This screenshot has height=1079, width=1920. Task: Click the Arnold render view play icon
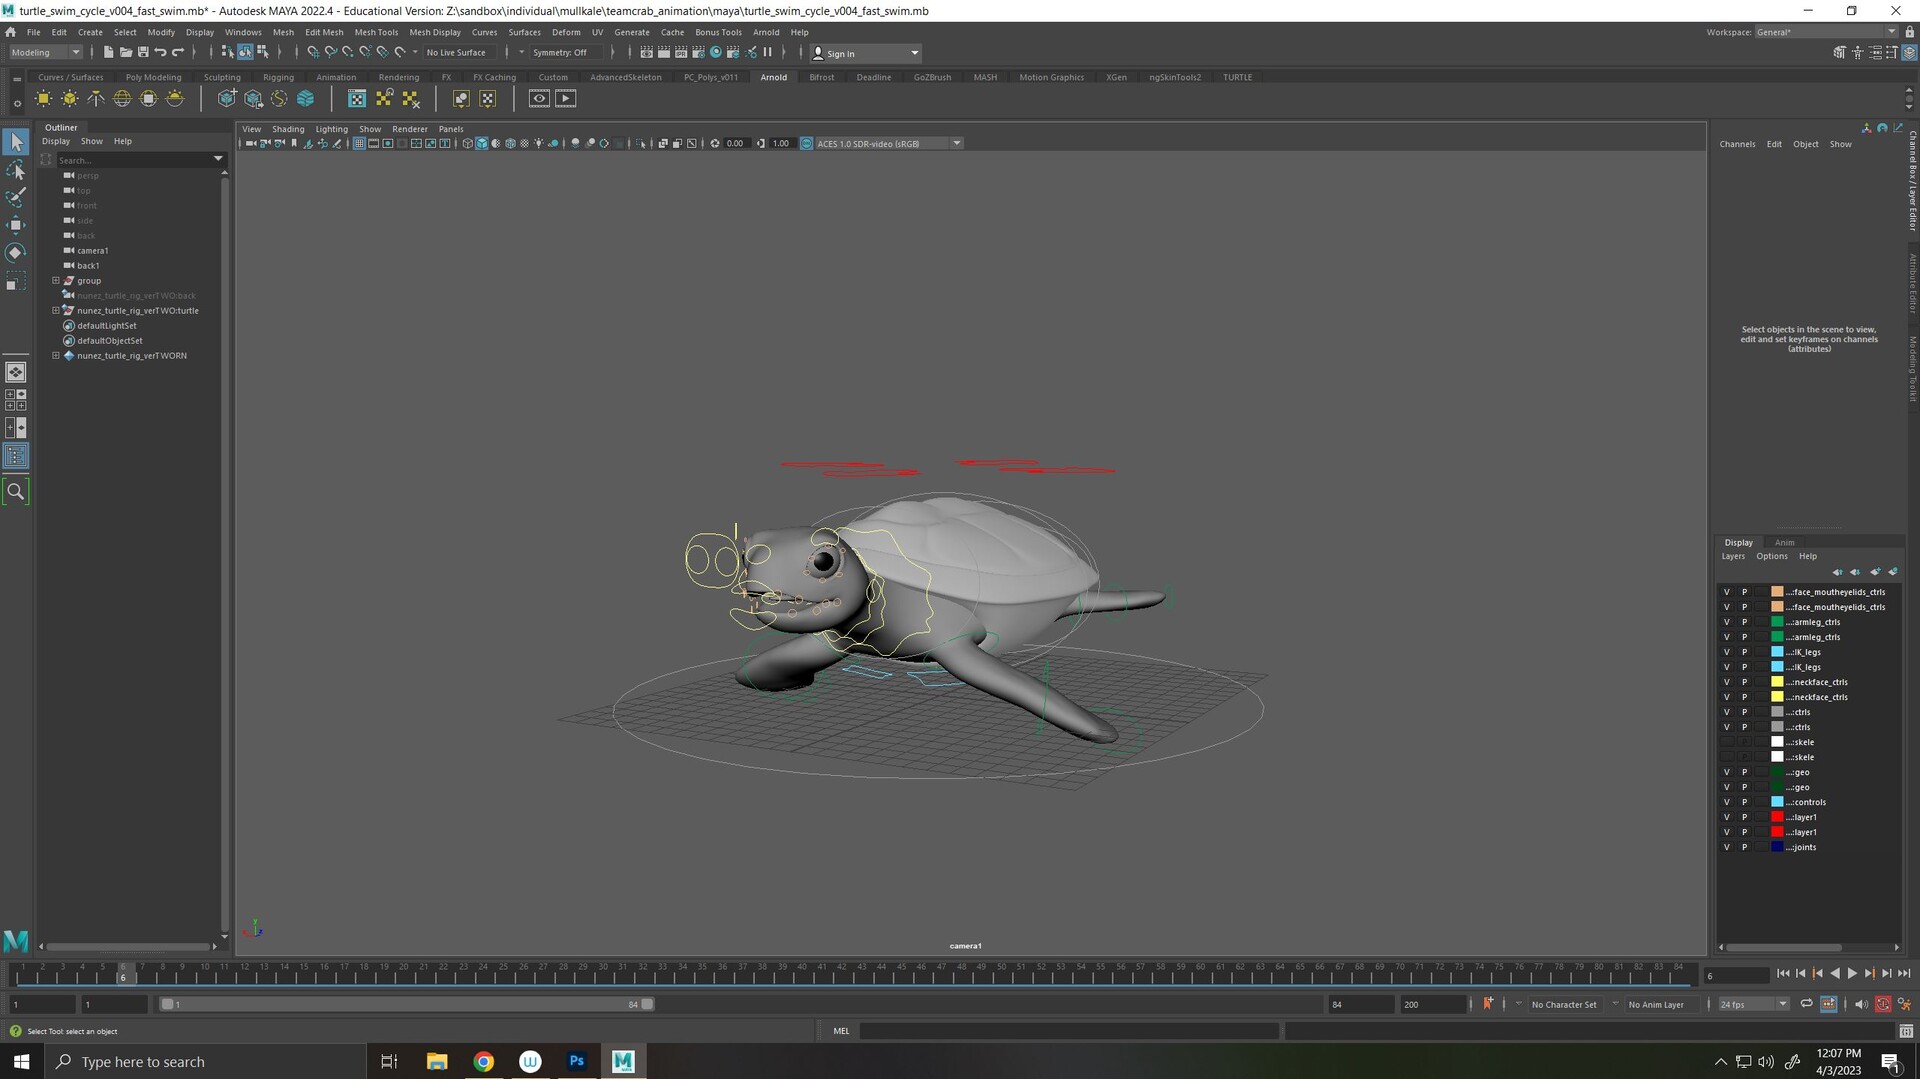[x=565, y=98]
